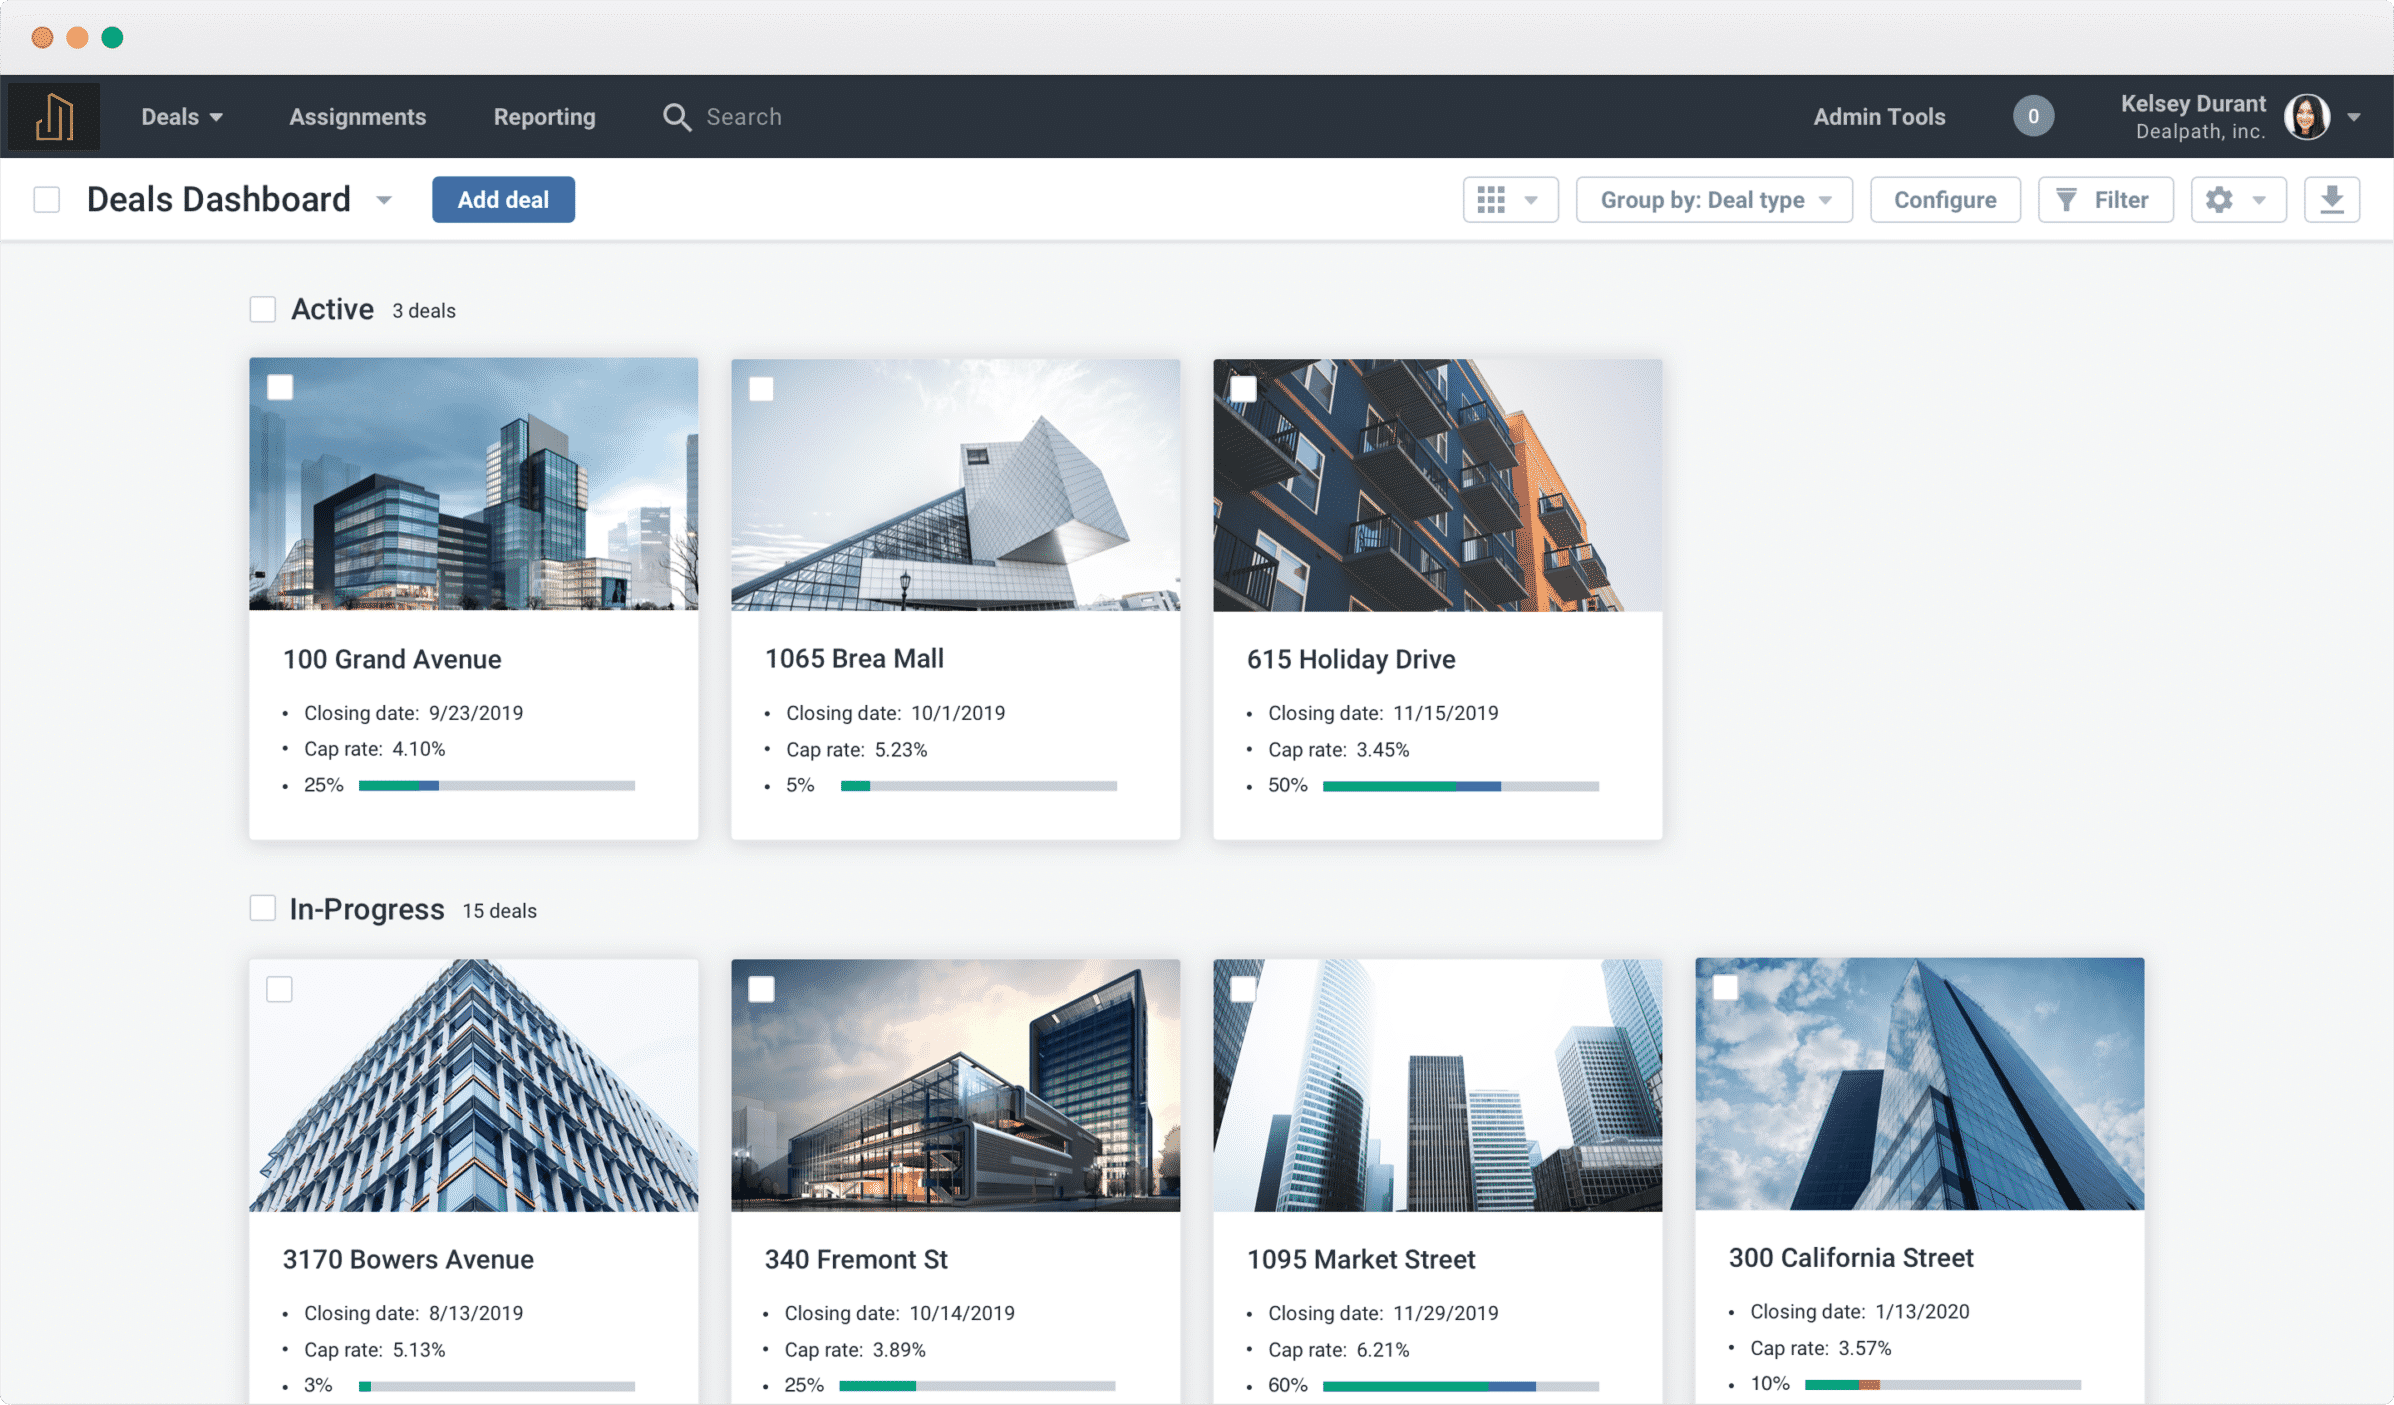Click the Dealpath building logo icon
Screen dimensions: 2394x1405
(x=54, y=117)
